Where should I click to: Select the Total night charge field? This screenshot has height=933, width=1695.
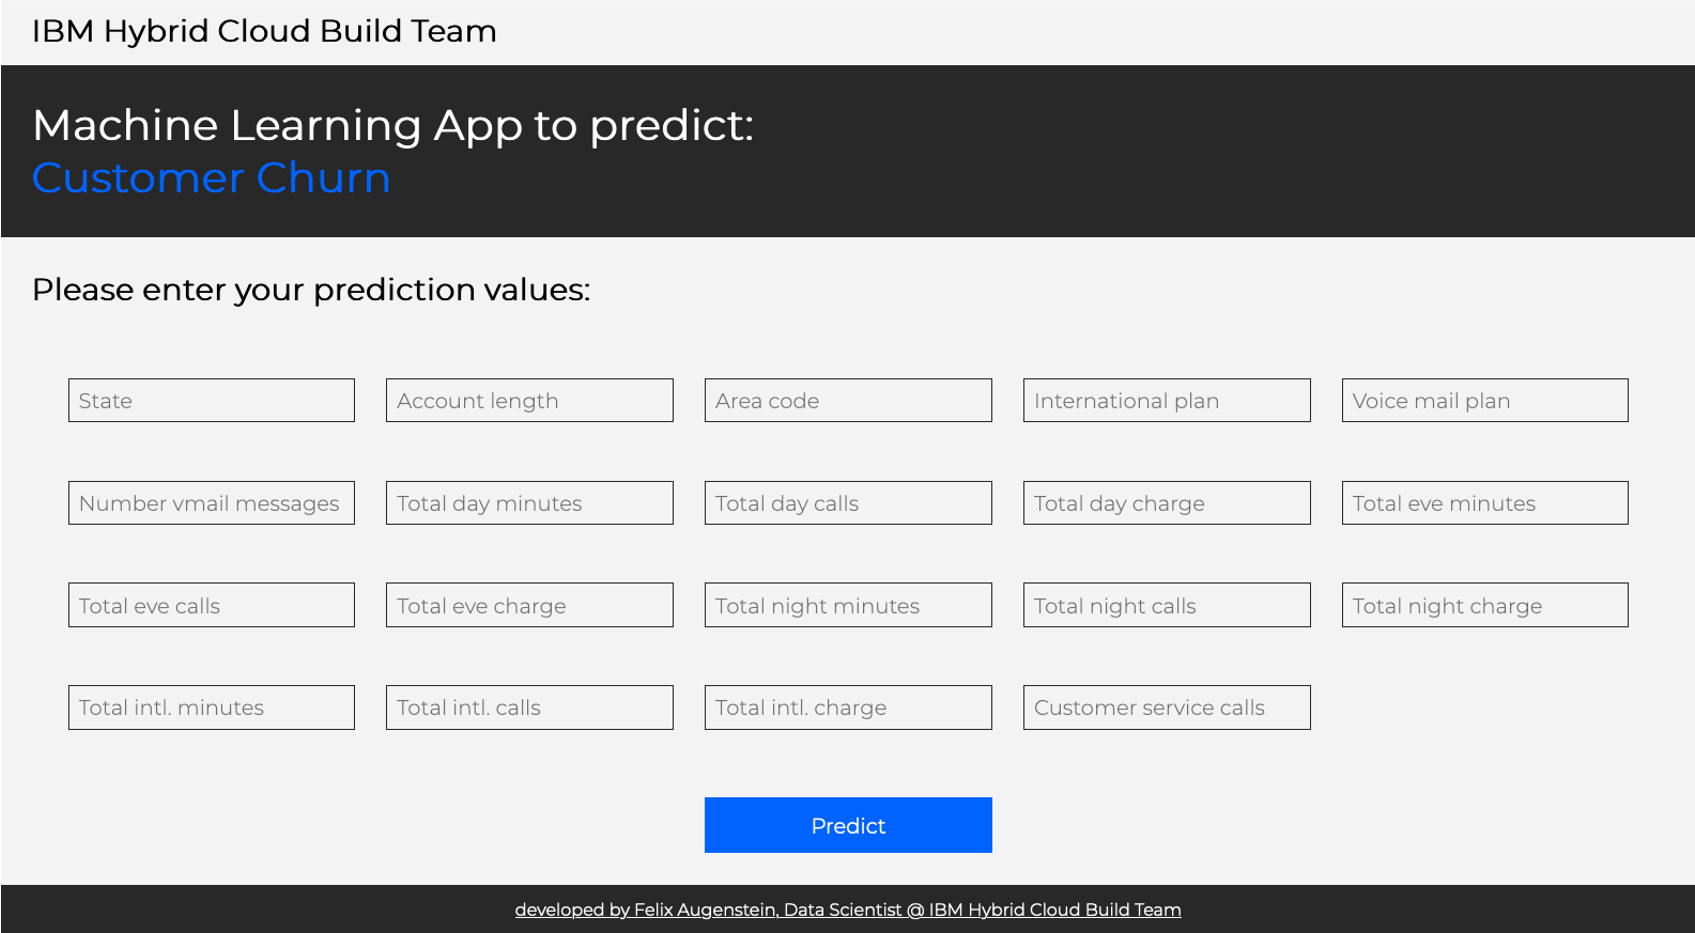[x=1484, y=605]
